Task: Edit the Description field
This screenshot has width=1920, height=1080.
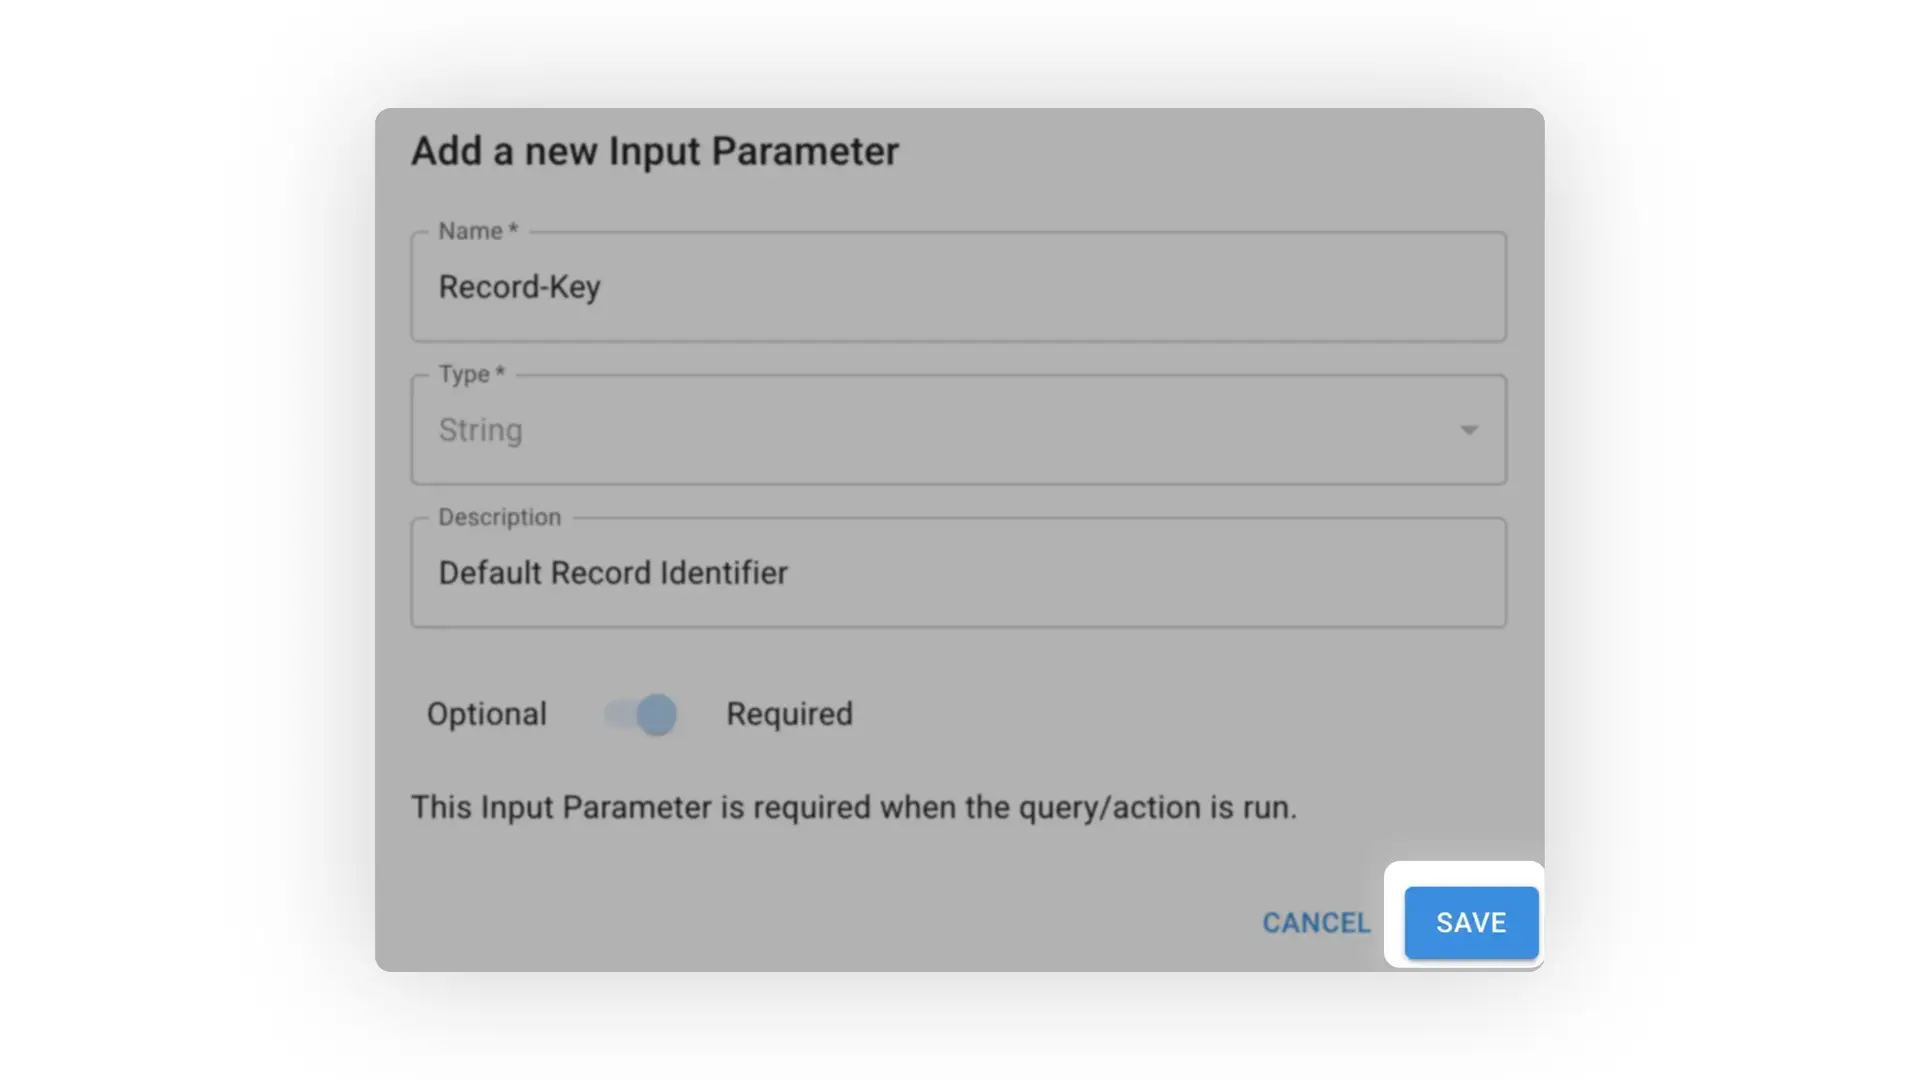Action: (x=957, y=572)
